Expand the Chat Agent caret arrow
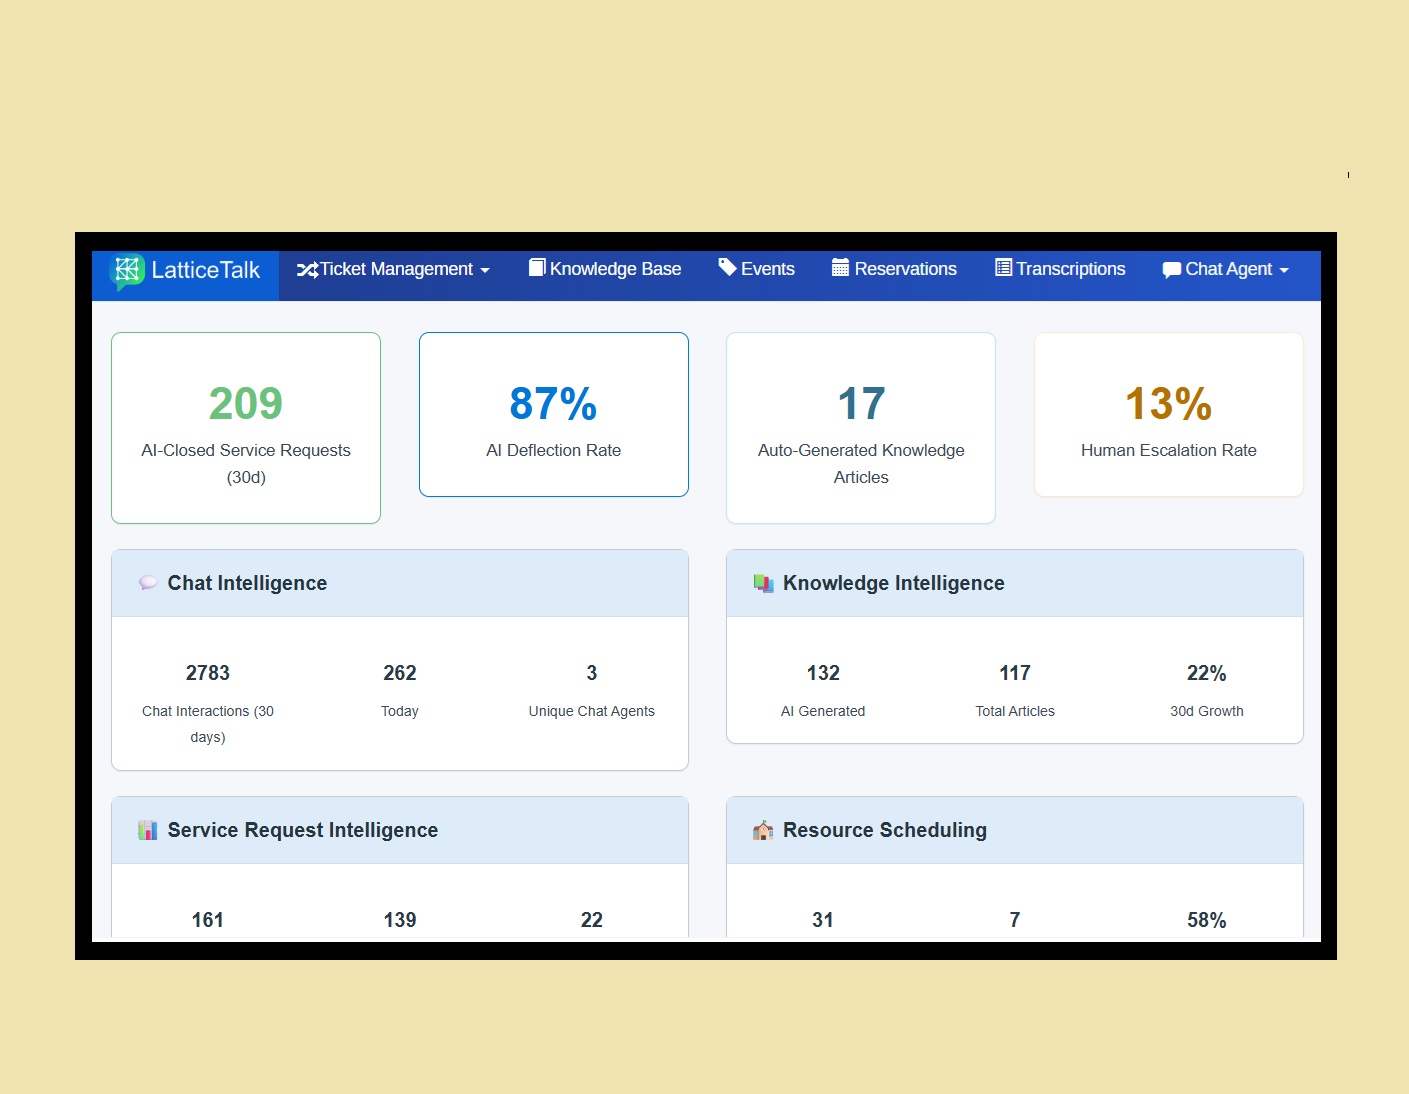 pos(1285,270)
